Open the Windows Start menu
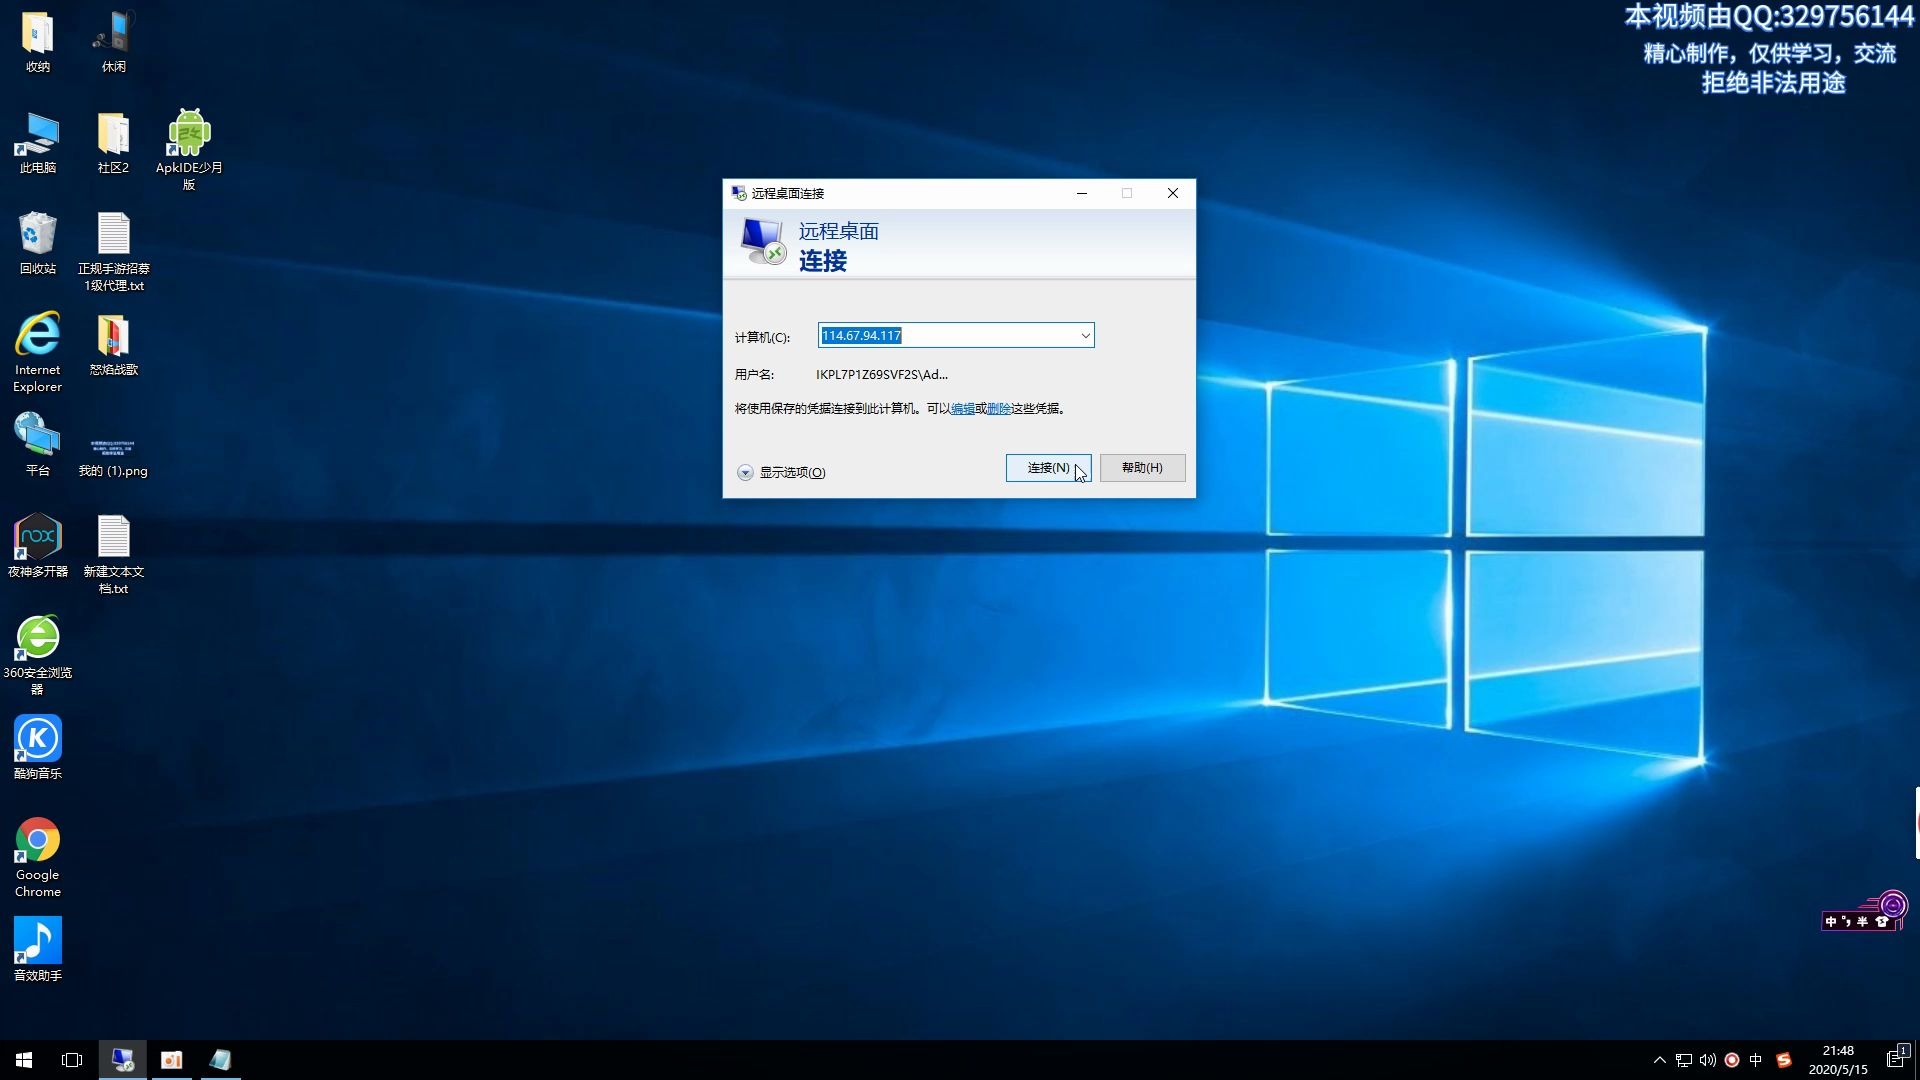1920x1080 pixels. [24, 1060]
